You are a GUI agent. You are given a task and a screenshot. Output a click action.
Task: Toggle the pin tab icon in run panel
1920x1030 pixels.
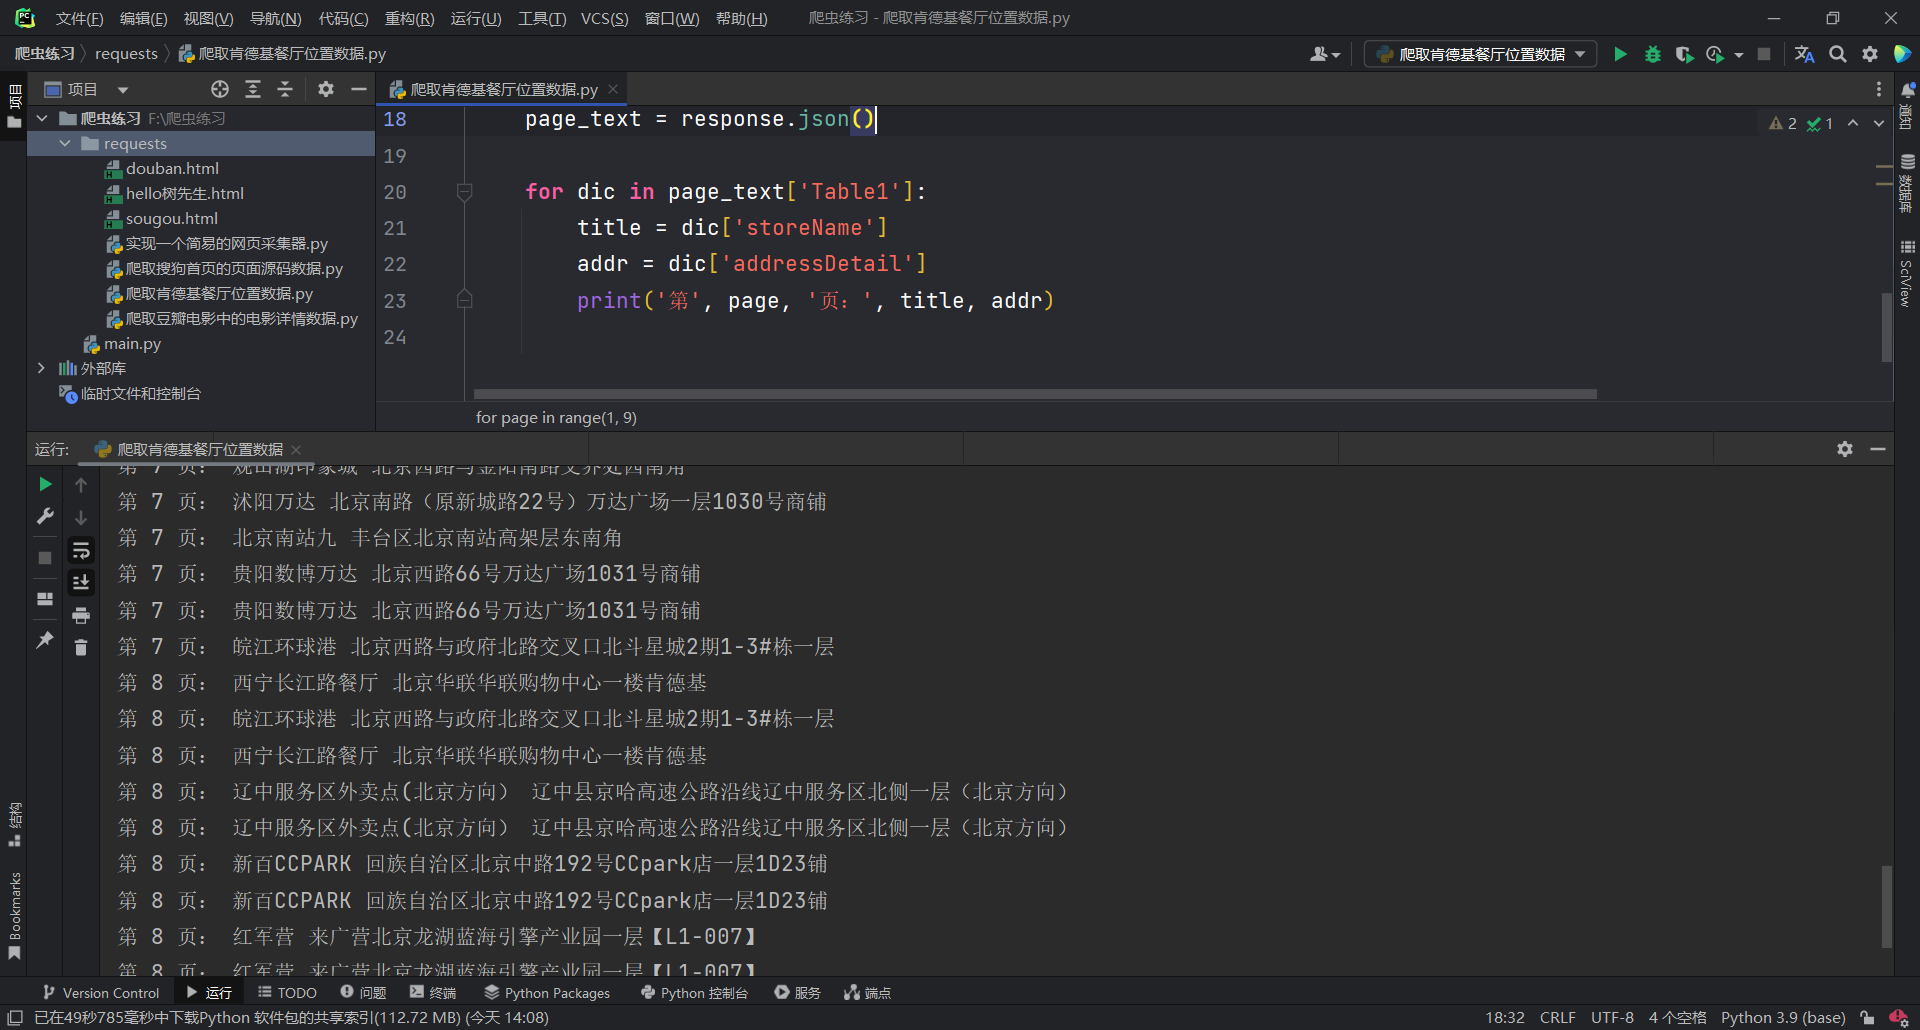[x=45, y=639]
